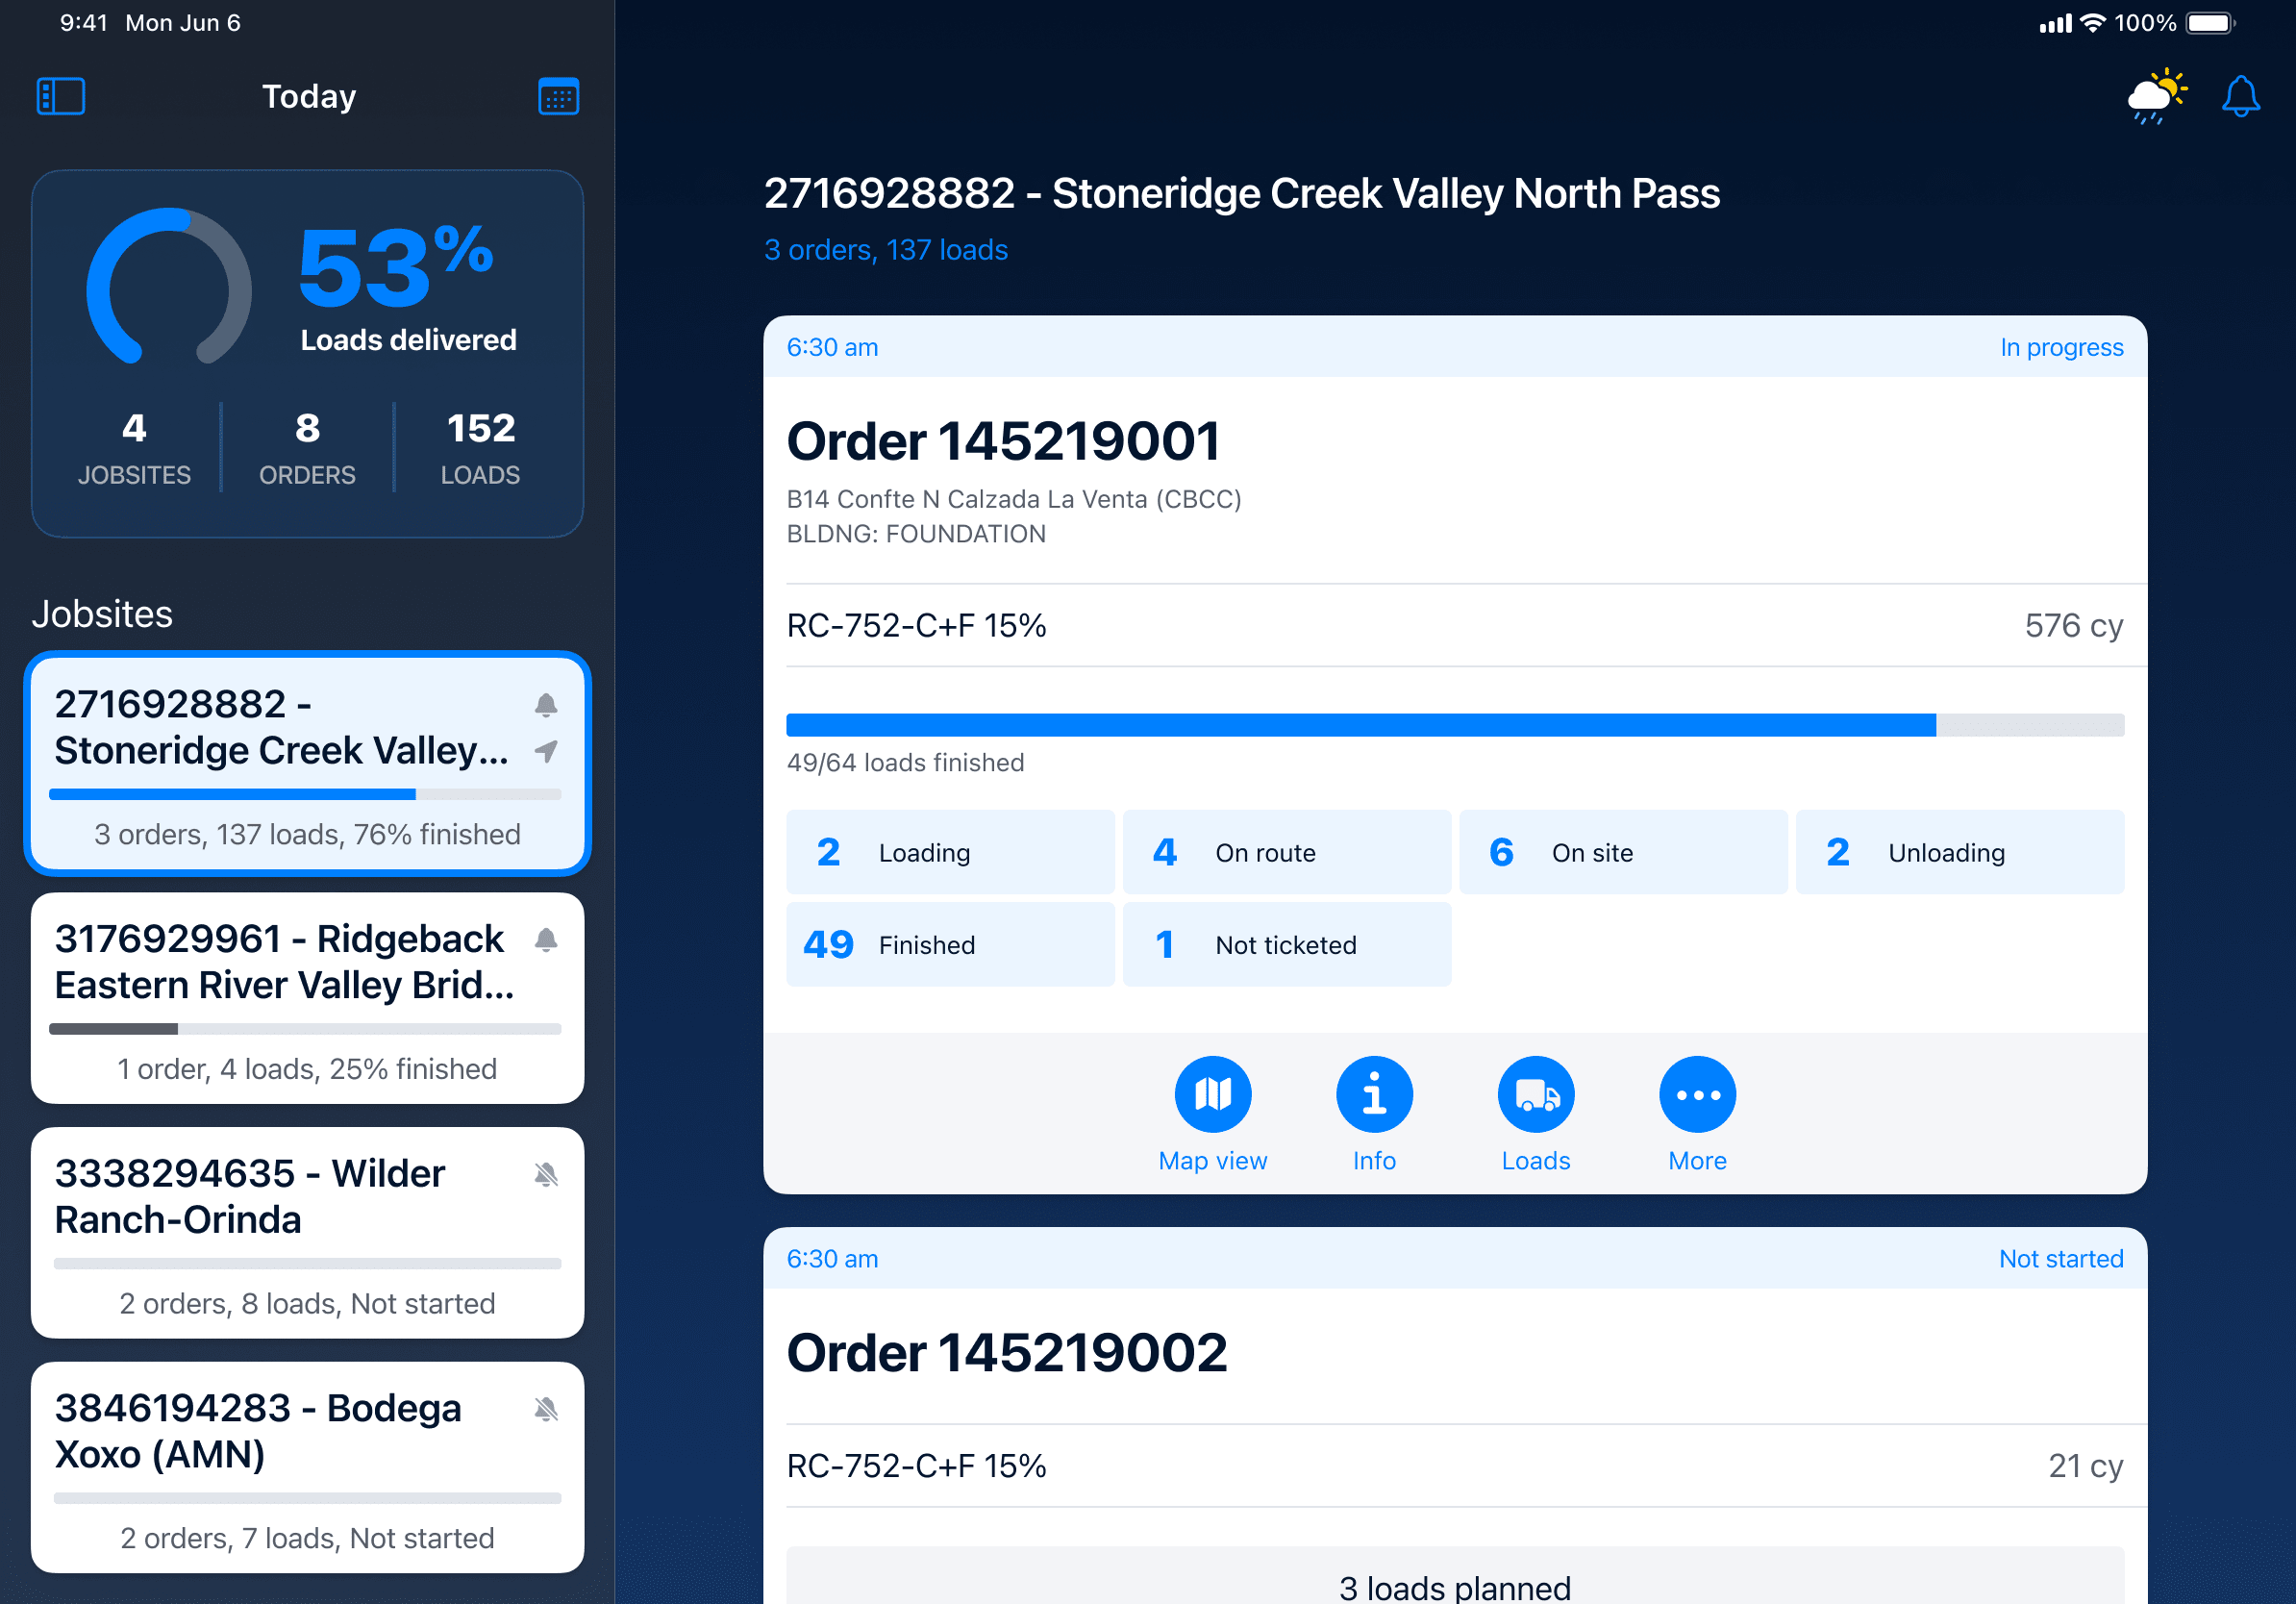Filter by 1 Not ticketed tile
Image resolution: width=2296 pixels, height=1604 pixels.
point(1287,944)
